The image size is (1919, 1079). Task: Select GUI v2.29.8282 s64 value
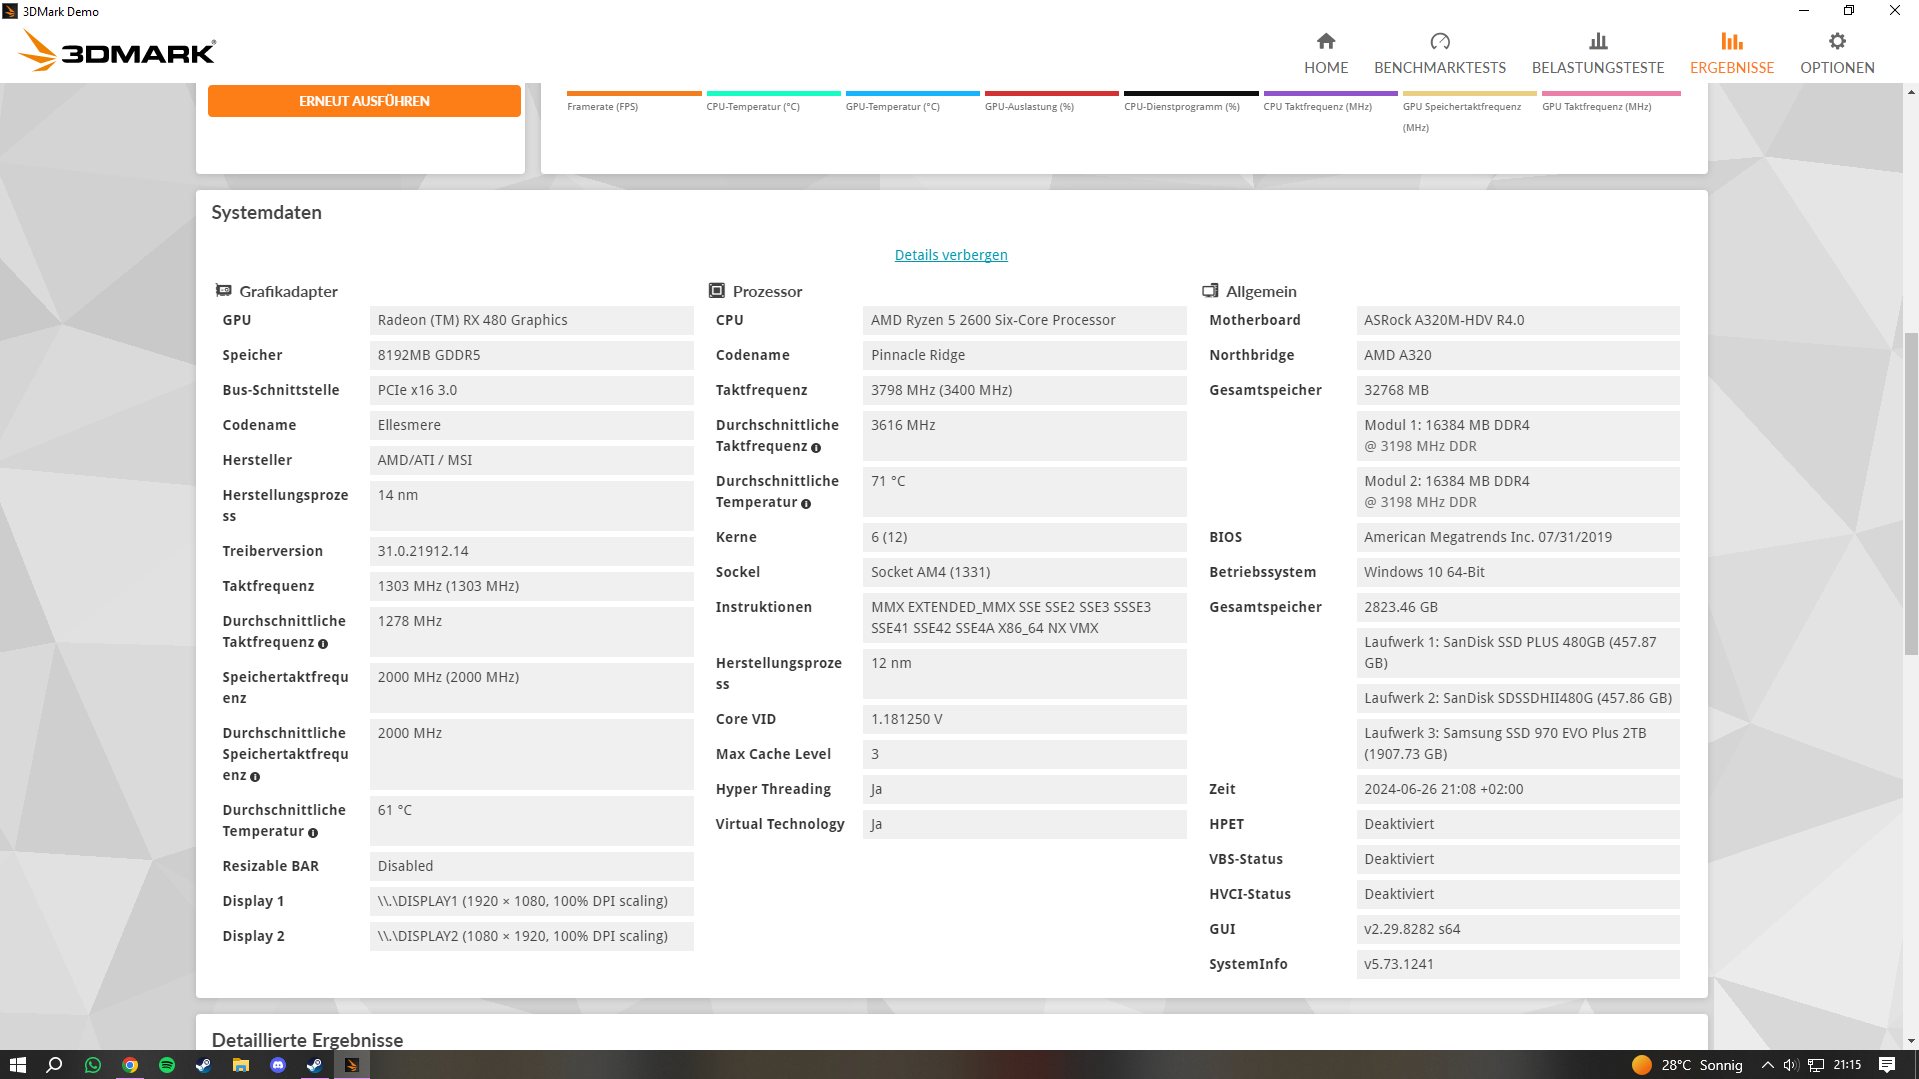pyautogui.click(x=1517, y=929)
